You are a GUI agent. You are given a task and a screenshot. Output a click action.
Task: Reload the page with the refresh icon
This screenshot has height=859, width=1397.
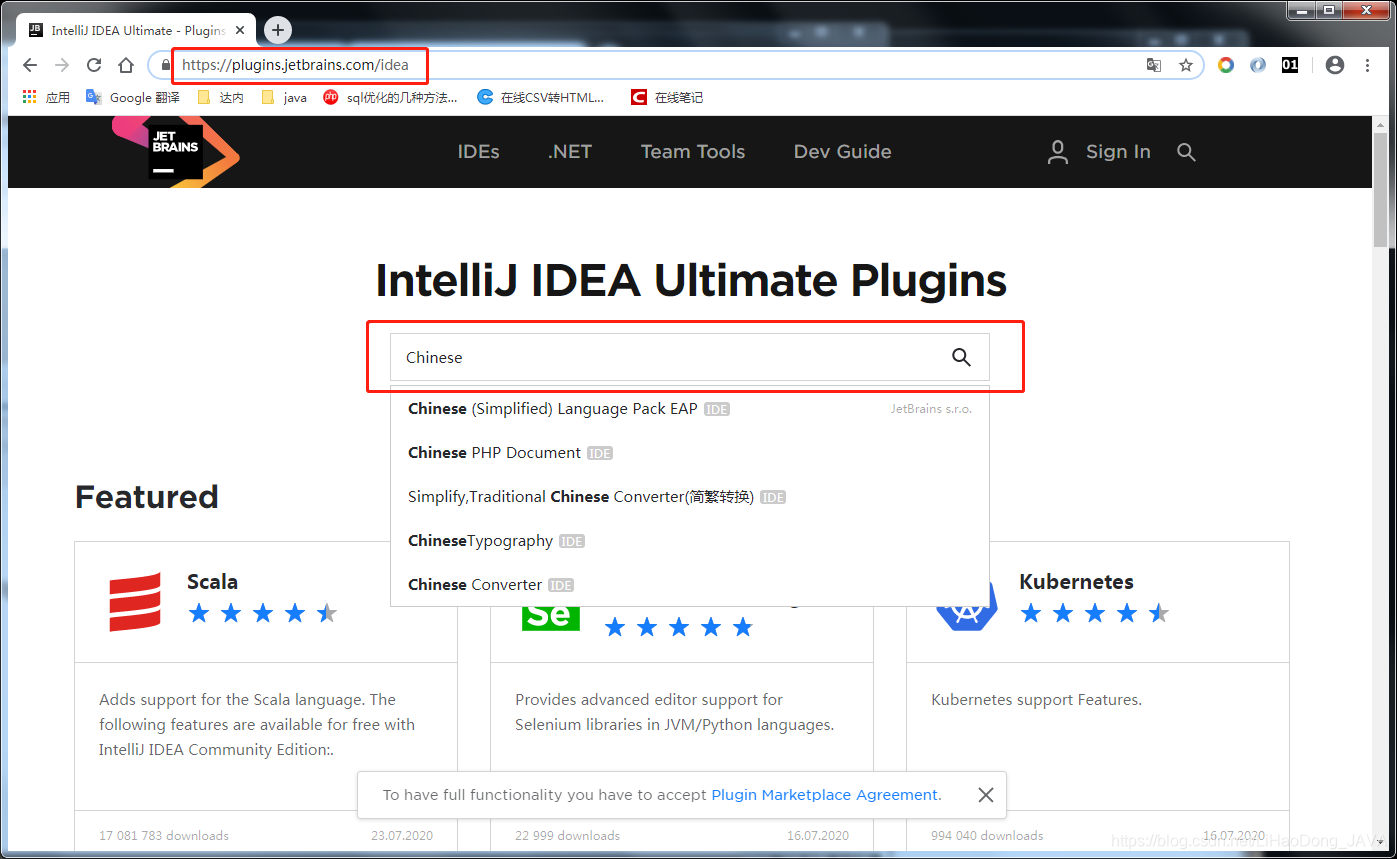[x=94, y=65]
